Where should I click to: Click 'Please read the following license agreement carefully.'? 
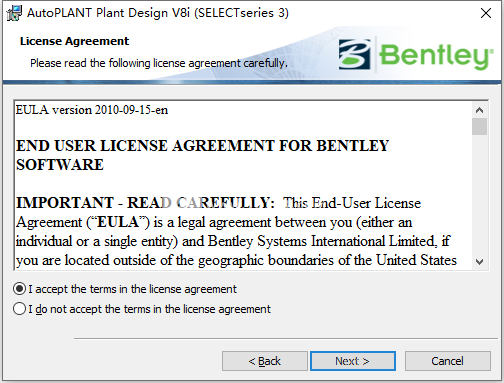[159, 63]
